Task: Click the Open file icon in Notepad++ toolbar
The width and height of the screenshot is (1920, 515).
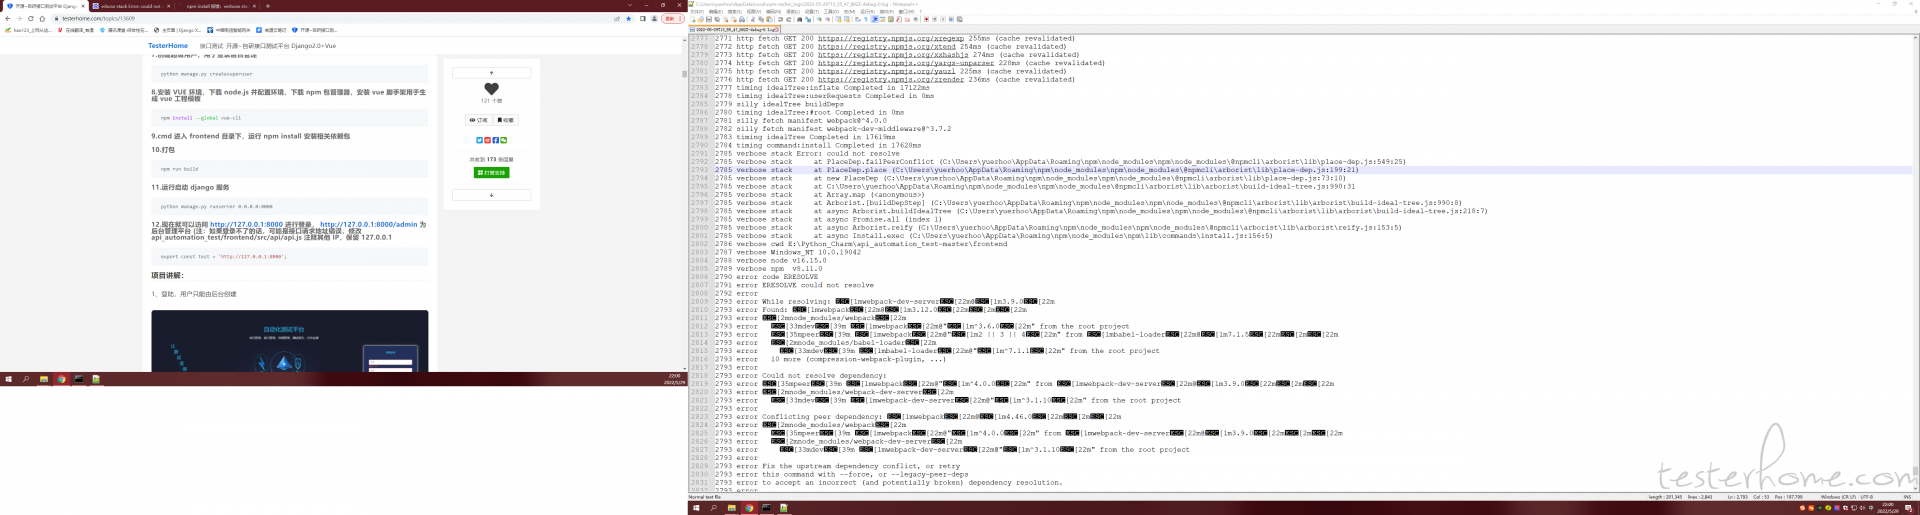Action: pyautogui.click(x=701, y=19)
